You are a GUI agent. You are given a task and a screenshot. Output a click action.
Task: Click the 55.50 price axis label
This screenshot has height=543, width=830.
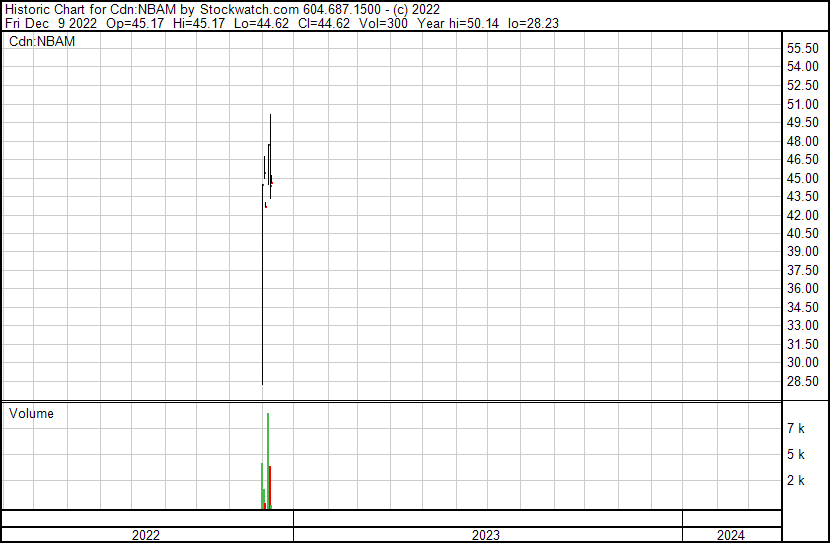point(803,49)
